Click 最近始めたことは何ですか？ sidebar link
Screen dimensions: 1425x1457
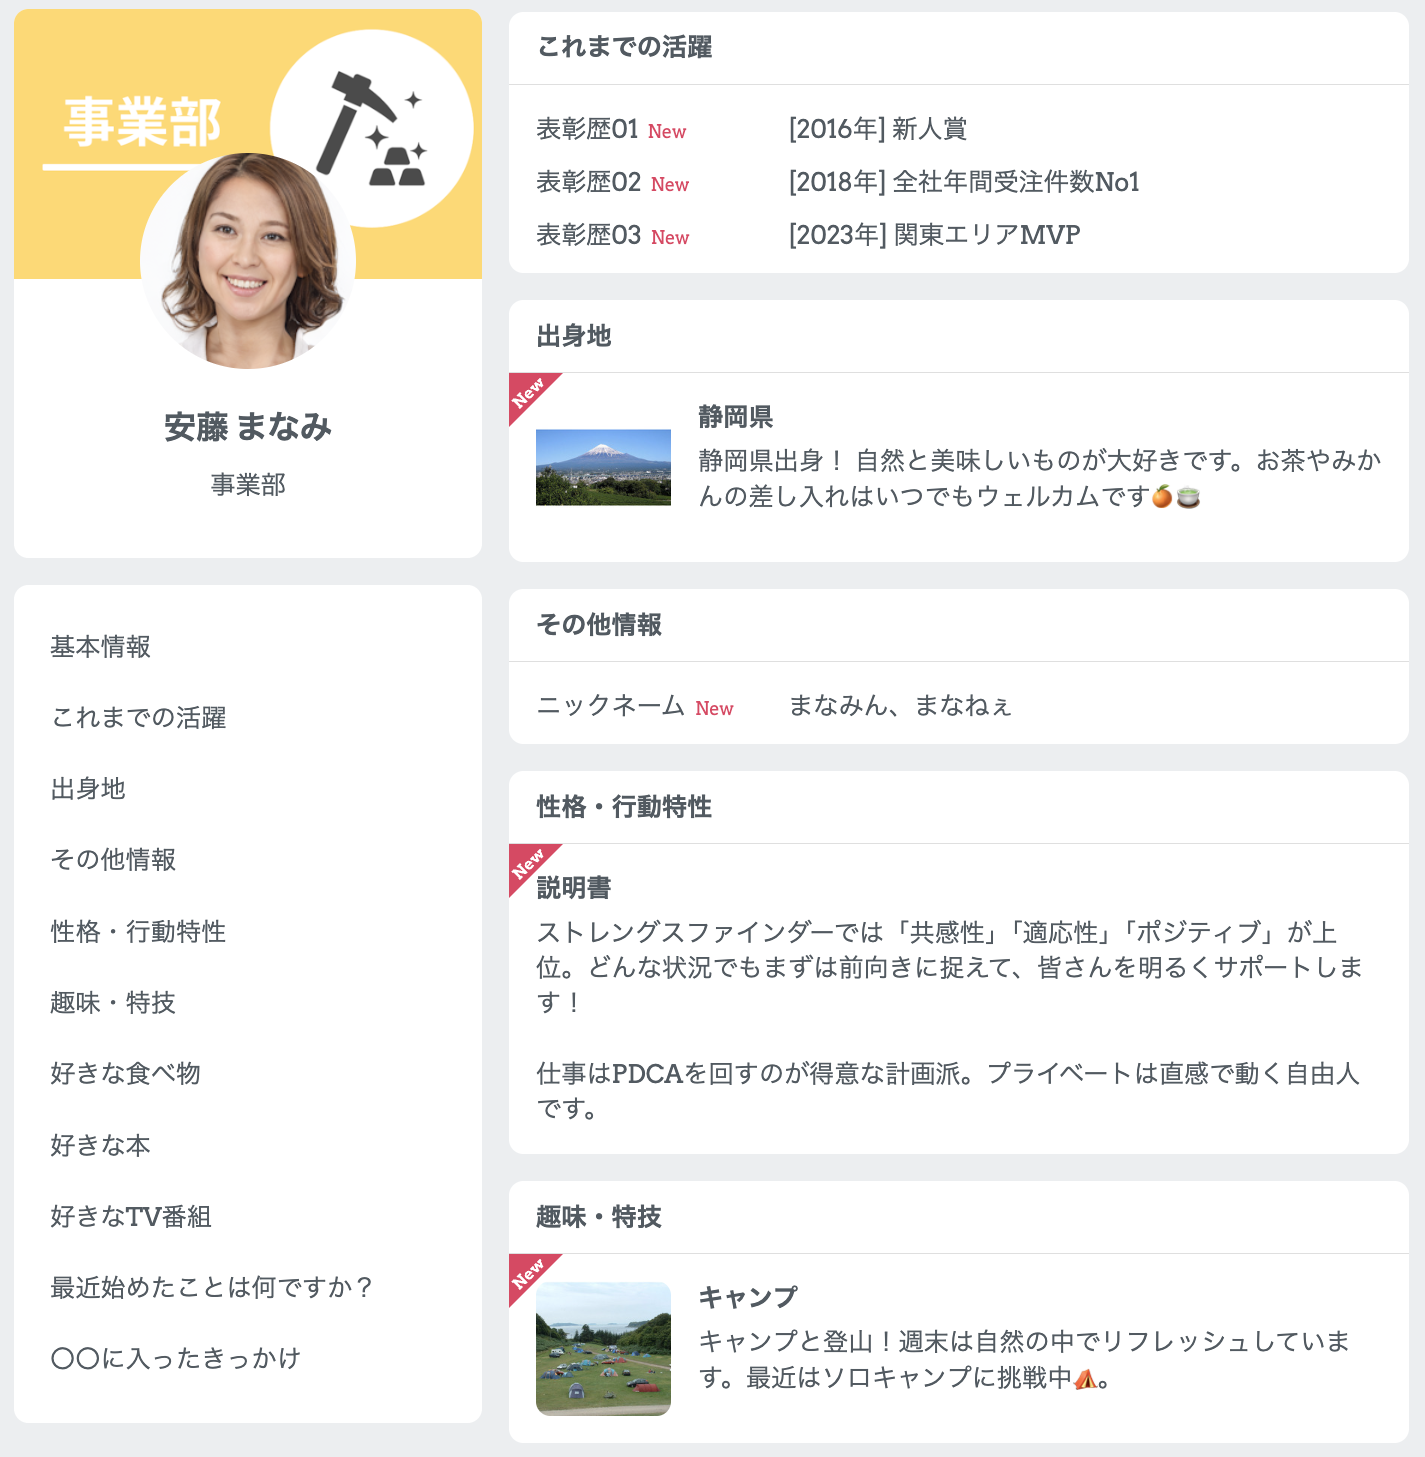coord(212,1287)
